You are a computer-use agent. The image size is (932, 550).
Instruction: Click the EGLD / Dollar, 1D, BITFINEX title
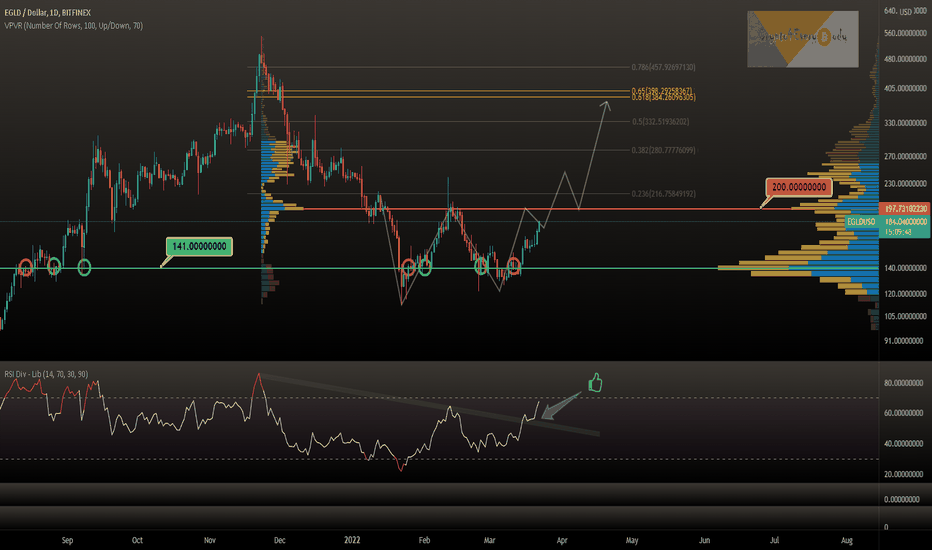coord(48,12)
